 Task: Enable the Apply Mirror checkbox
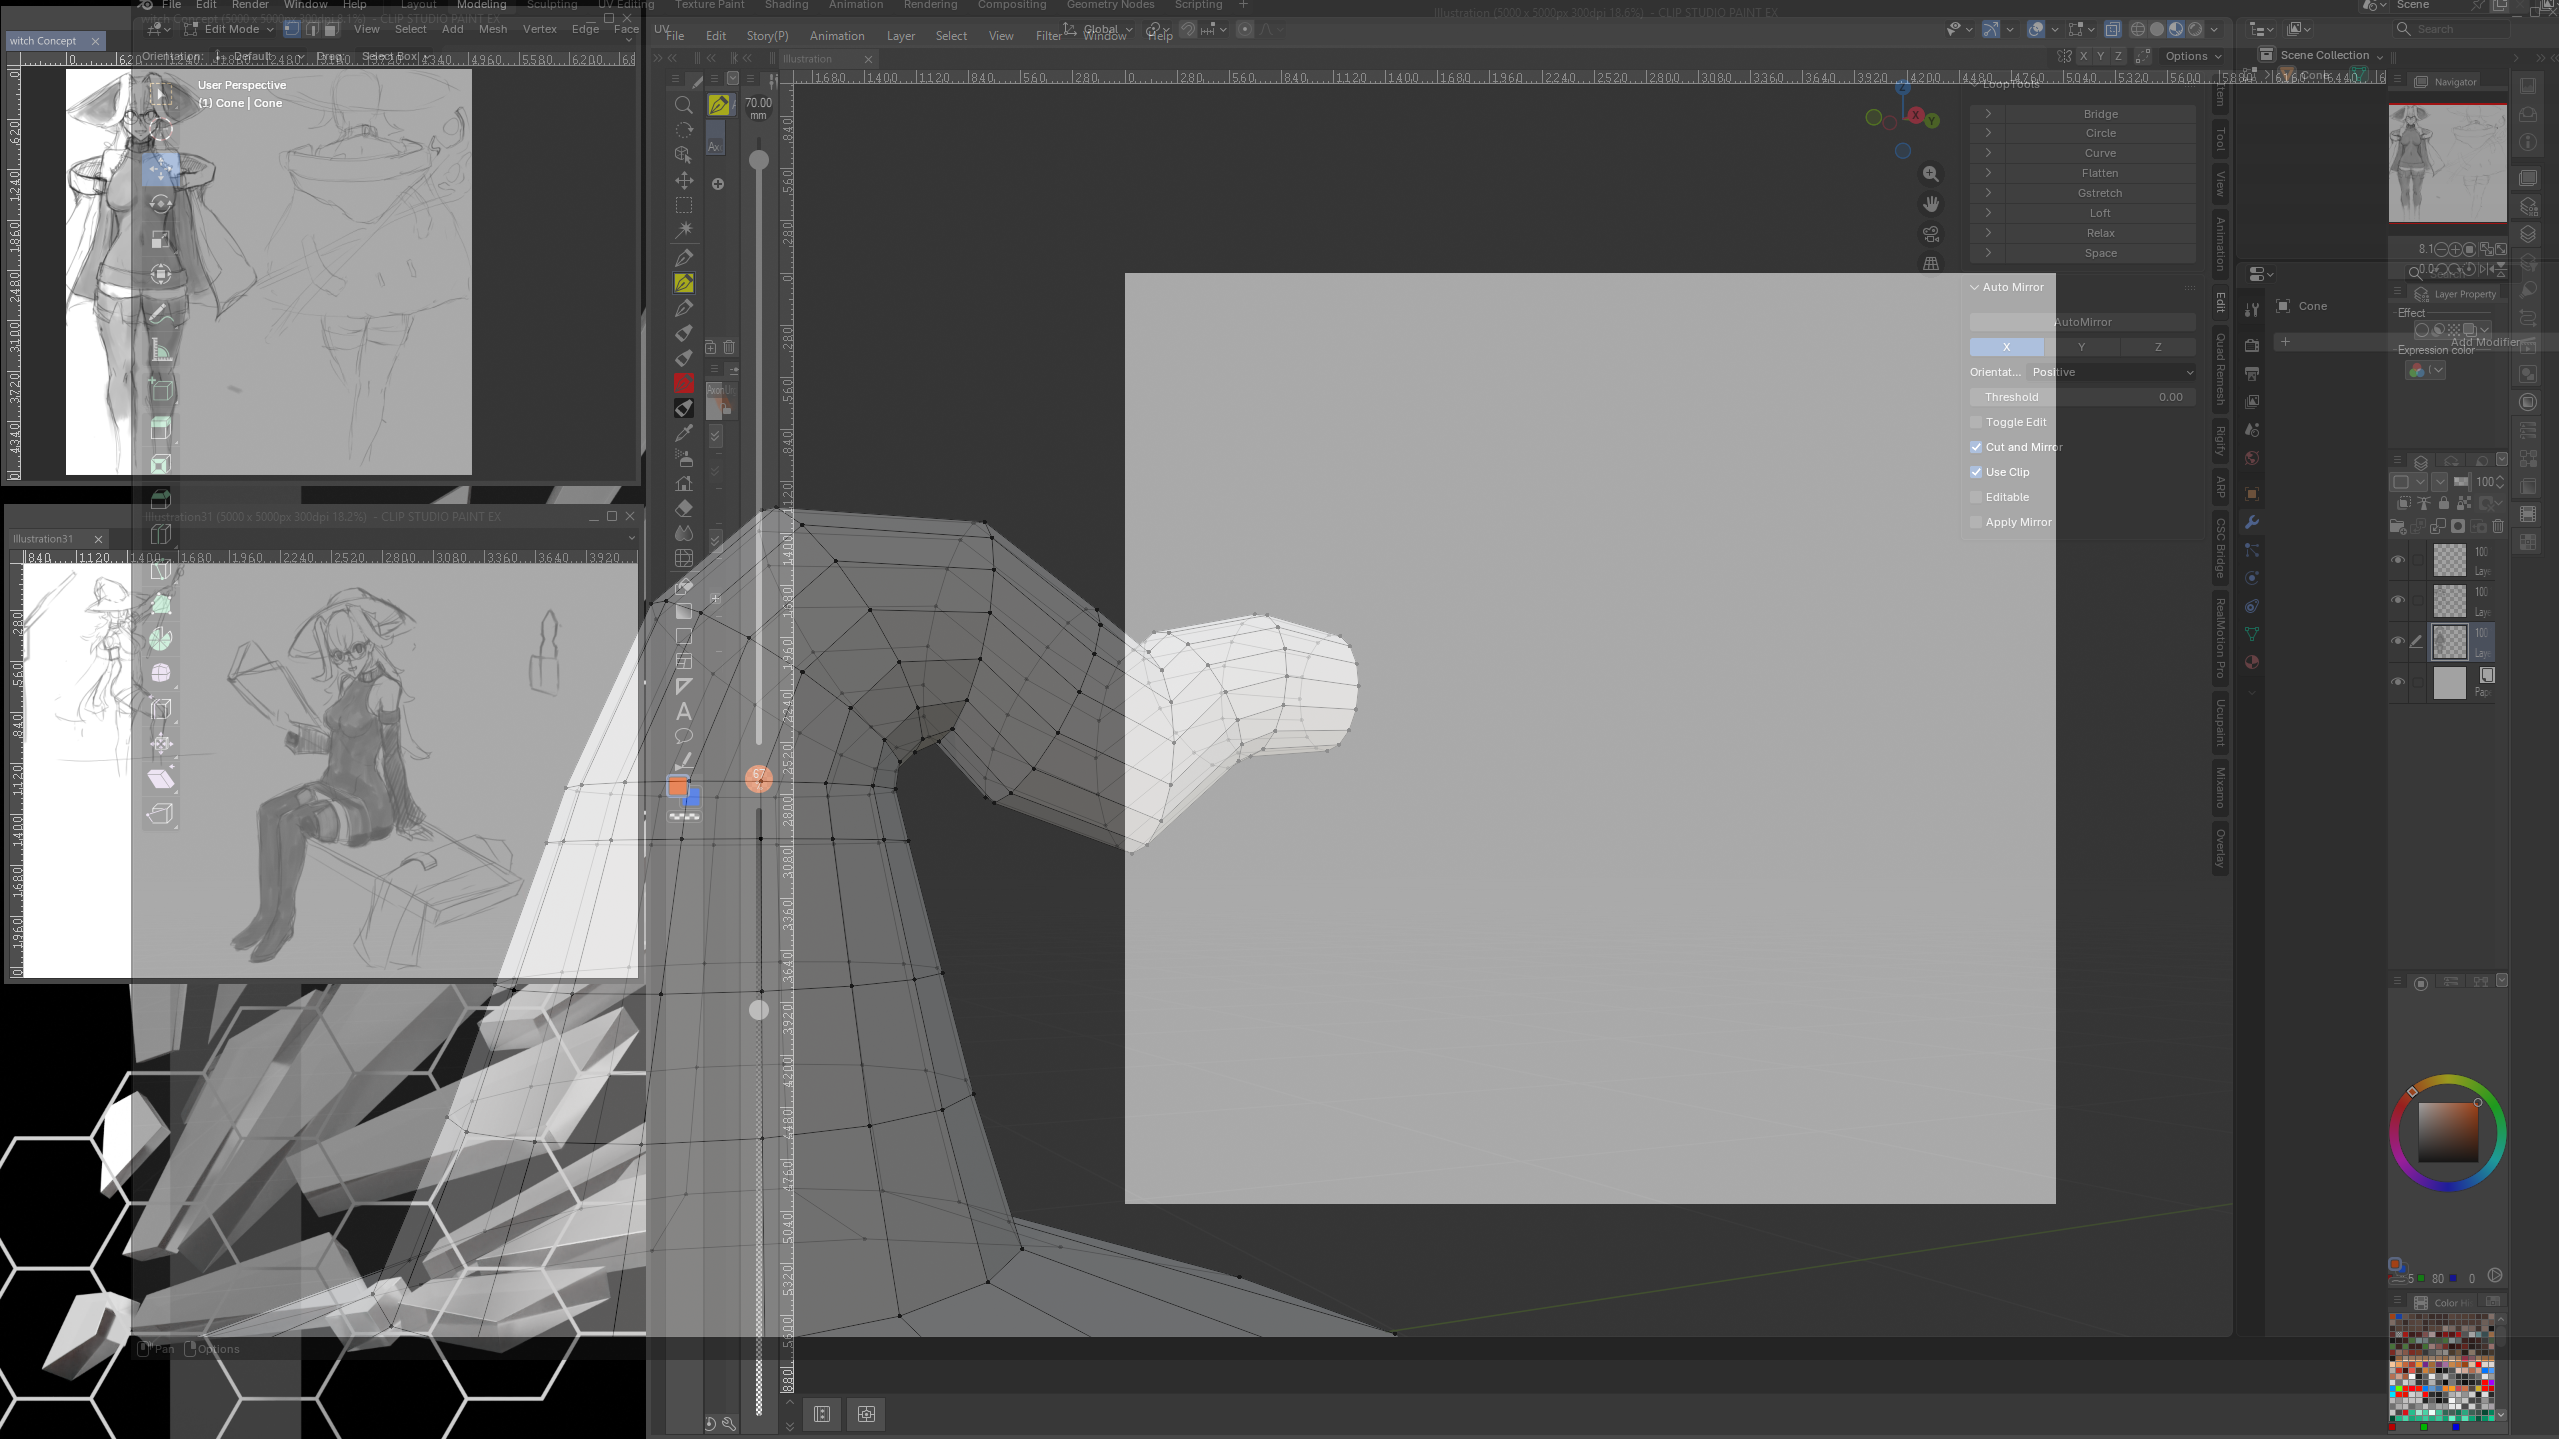click(x=1976, y=522)
